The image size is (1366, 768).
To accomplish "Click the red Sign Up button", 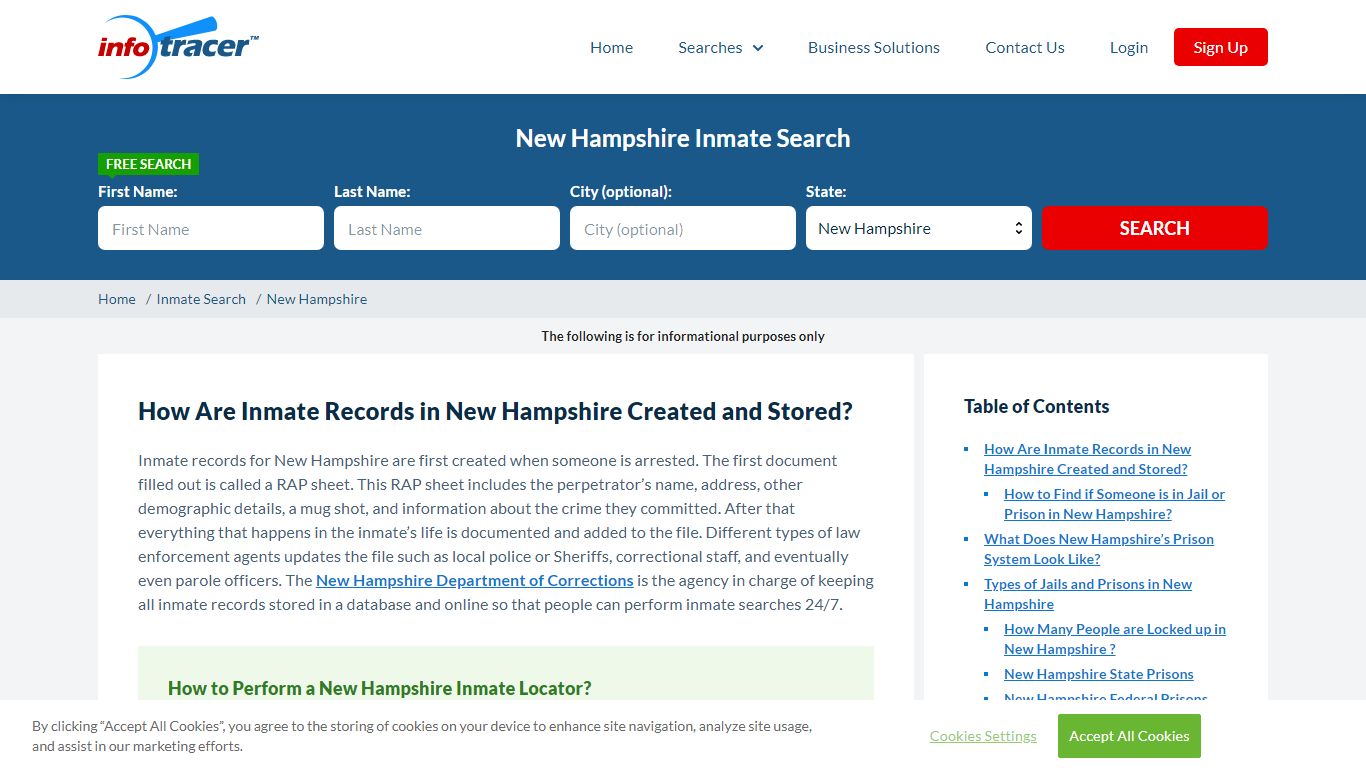I will click(x=1221, y=47).
